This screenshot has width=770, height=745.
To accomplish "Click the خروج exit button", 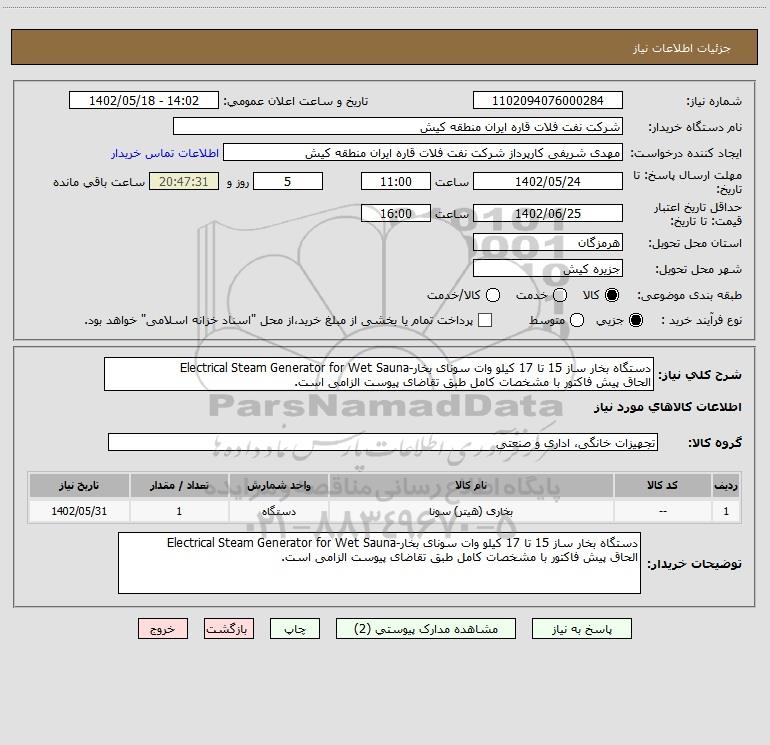I will pyautogui.click(x=163, y=629).
